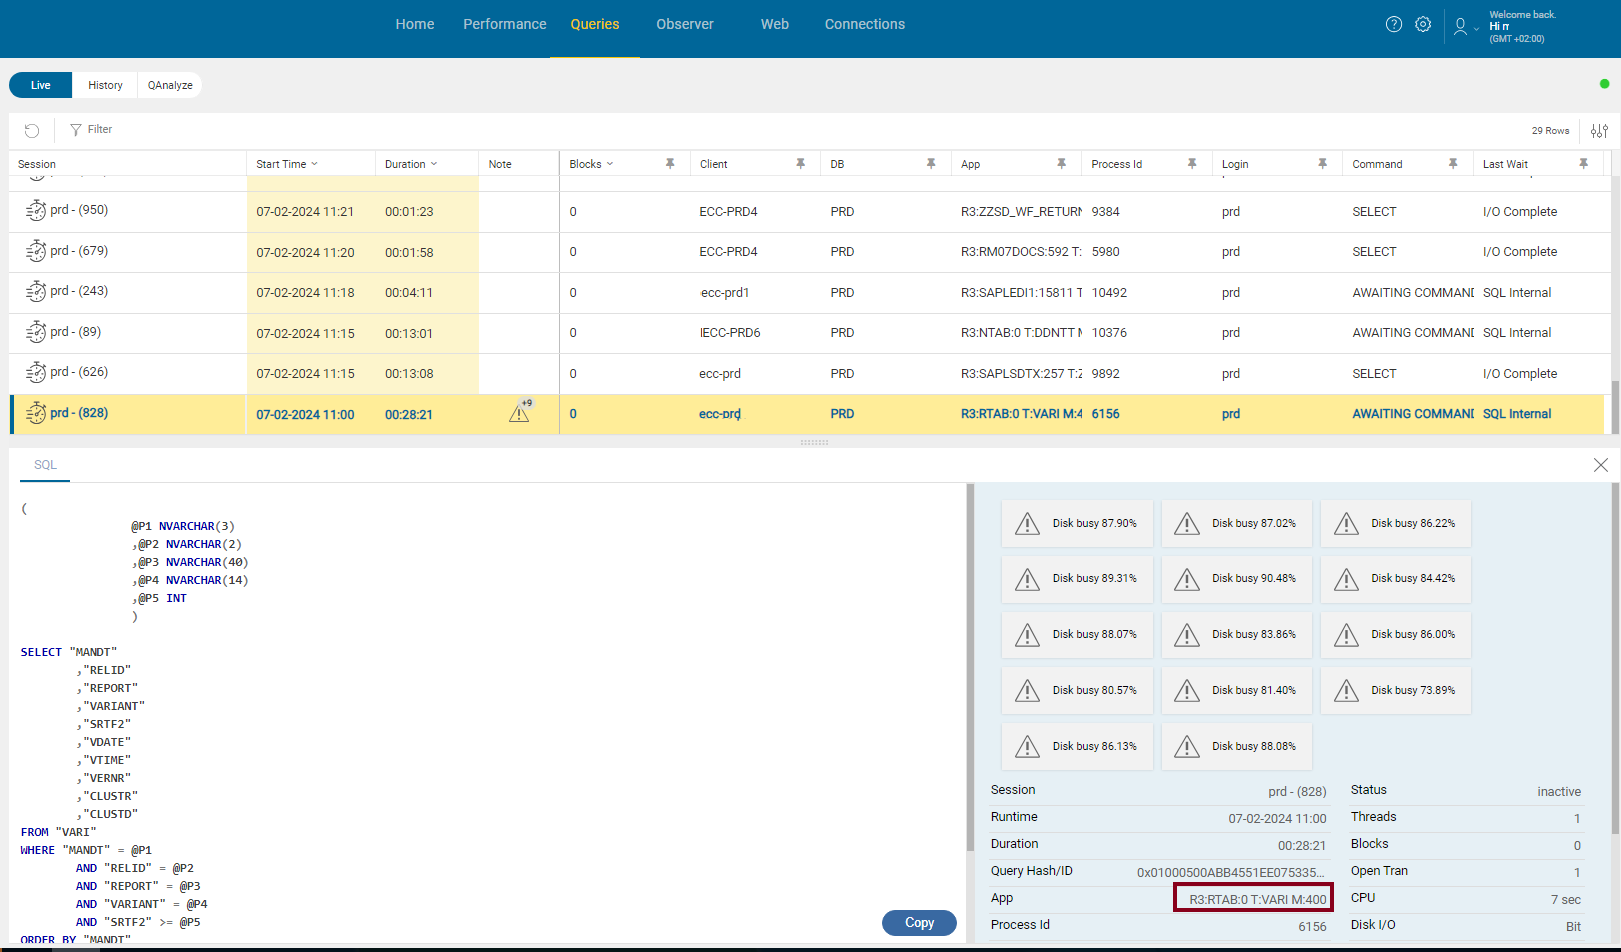Open the help question mark icon
The width and height of the screenshot is (1621, 952).
(1394, 24)
